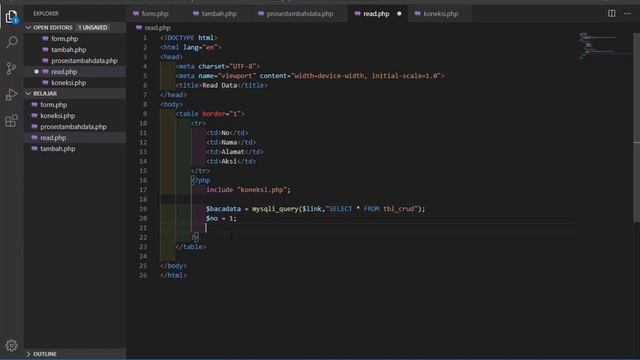This screenshot has width=640, height=360.
Task: Click the <title>Read Data</title> line
Action: click(222, 85)
